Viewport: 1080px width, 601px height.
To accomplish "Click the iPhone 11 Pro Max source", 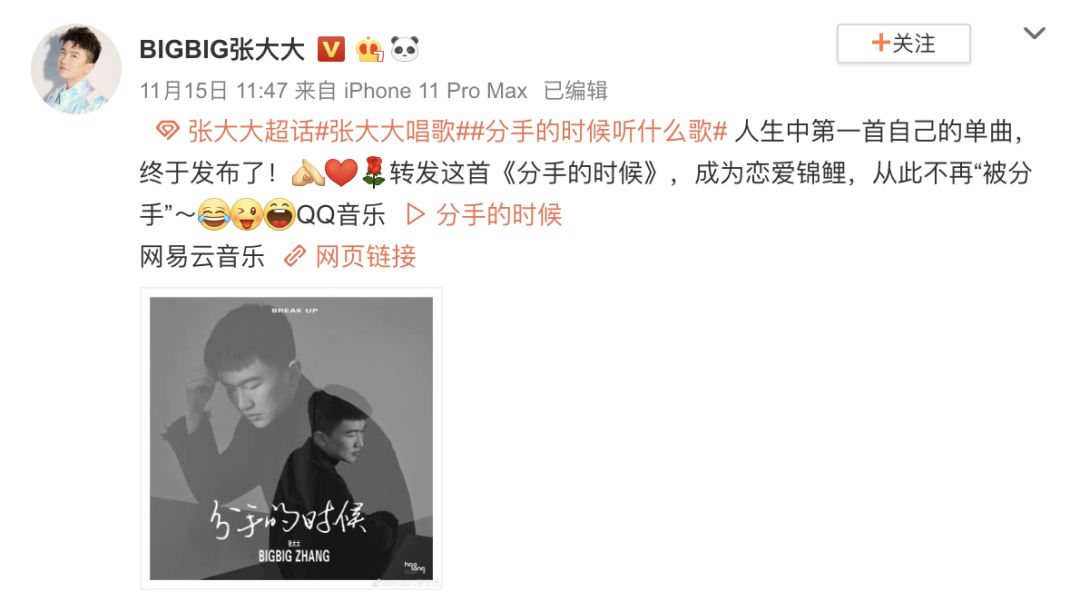I will [x=435, y=90].
